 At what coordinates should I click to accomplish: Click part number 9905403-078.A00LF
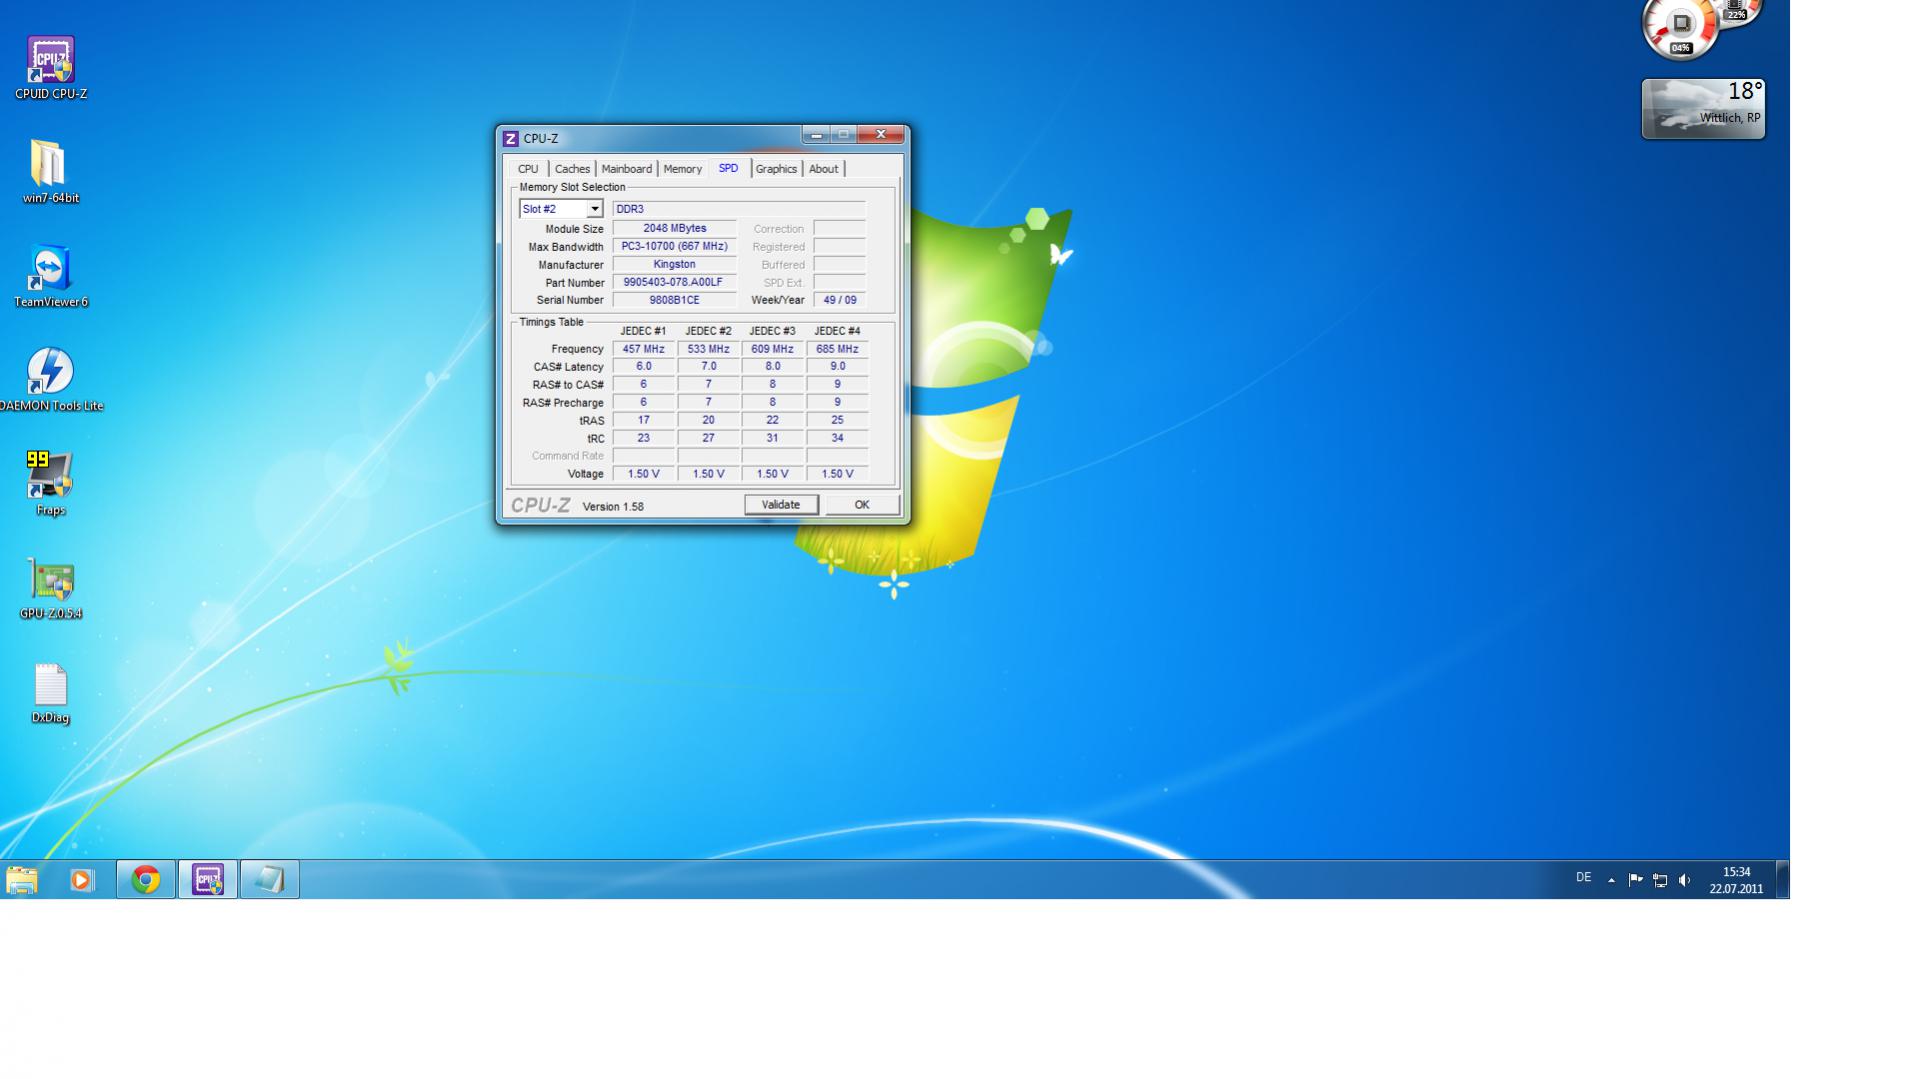click(x=675, y=283)
